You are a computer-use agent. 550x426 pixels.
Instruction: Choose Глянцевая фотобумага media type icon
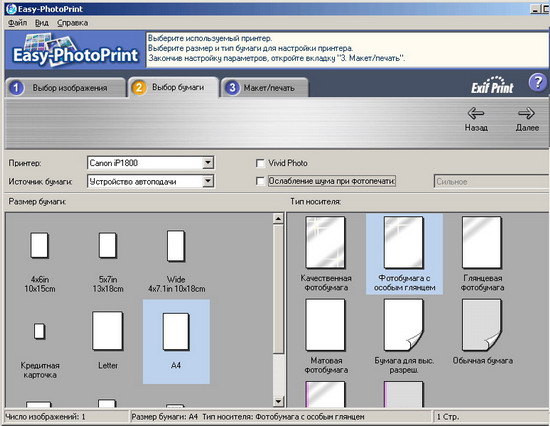pos(482,242)
